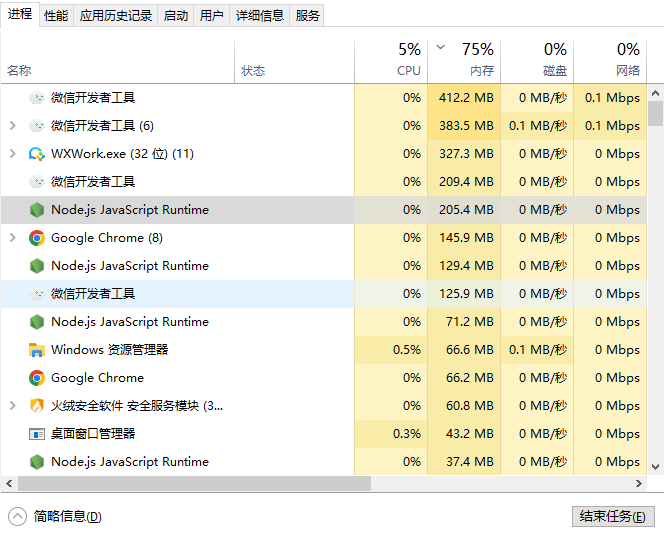Select the 412.2 MB memory cell
Screen dimensions: 664x541
(464, 98)
